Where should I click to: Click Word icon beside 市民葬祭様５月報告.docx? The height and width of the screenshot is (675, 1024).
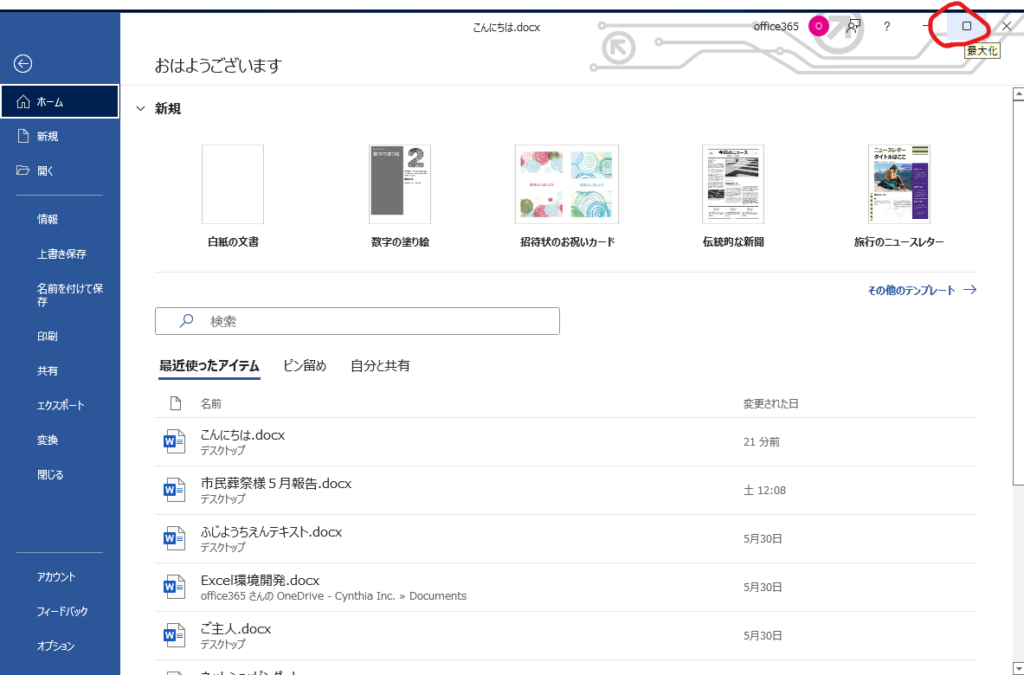(x=174, y=490)
